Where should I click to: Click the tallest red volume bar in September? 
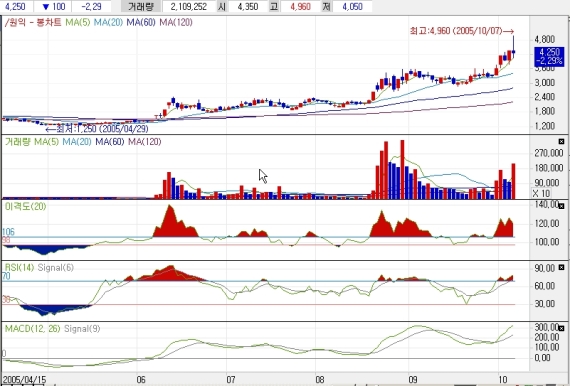click(x=402, y=169)
